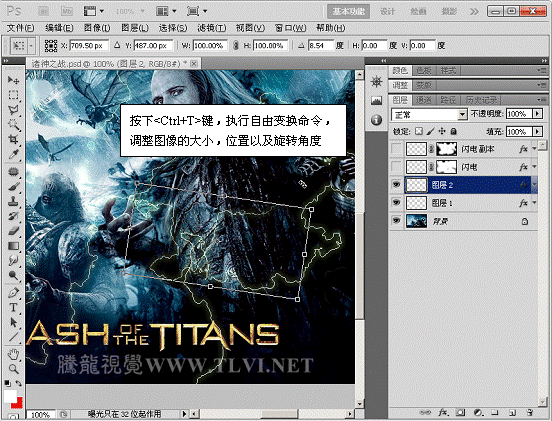Open the collapsed Navigator panel icon
The width and height of the screenshot is (552, 421).
click(x=376, y=81)
